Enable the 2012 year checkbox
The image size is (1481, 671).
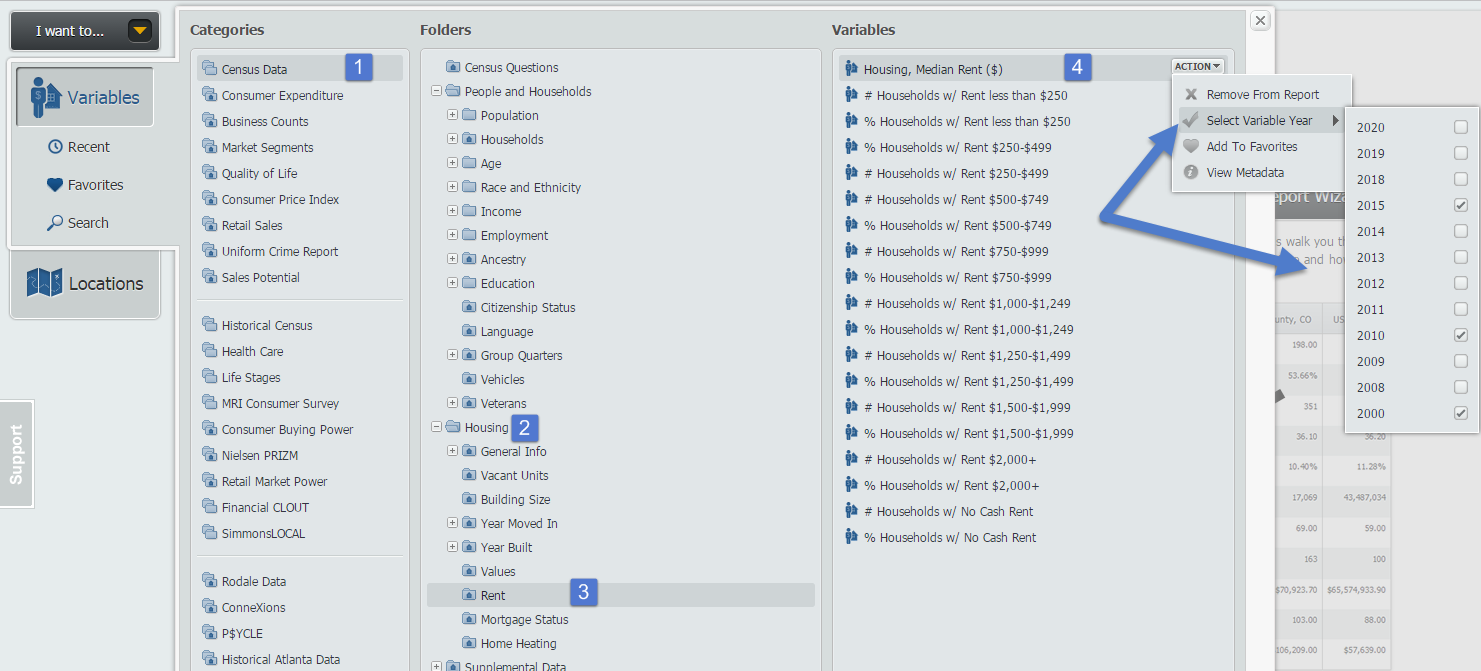(1461, 283)
